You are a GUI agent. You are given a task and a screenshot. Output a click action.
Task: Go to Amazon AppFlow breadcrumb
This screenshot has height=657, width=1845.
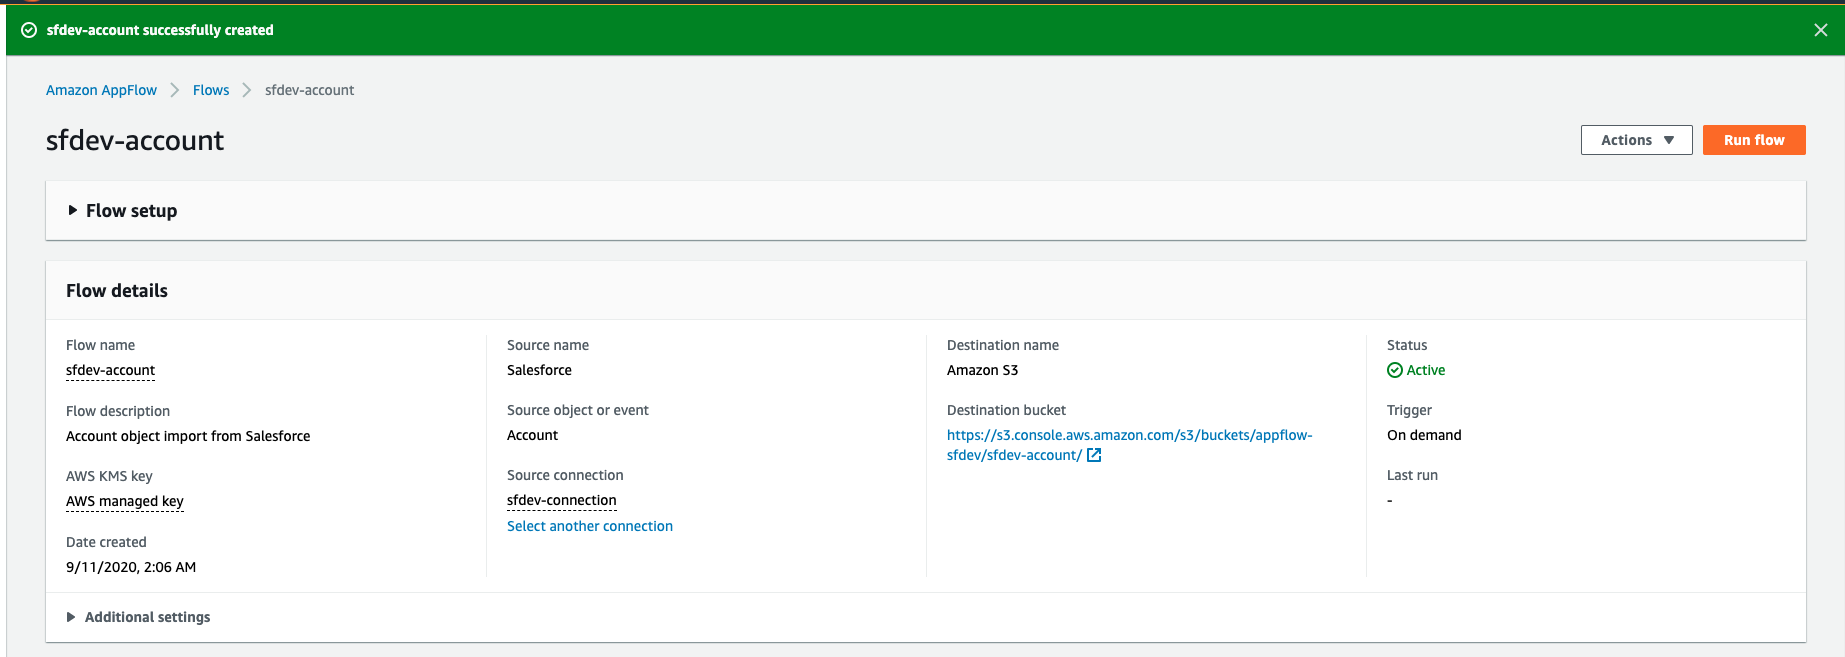[101, 90]
